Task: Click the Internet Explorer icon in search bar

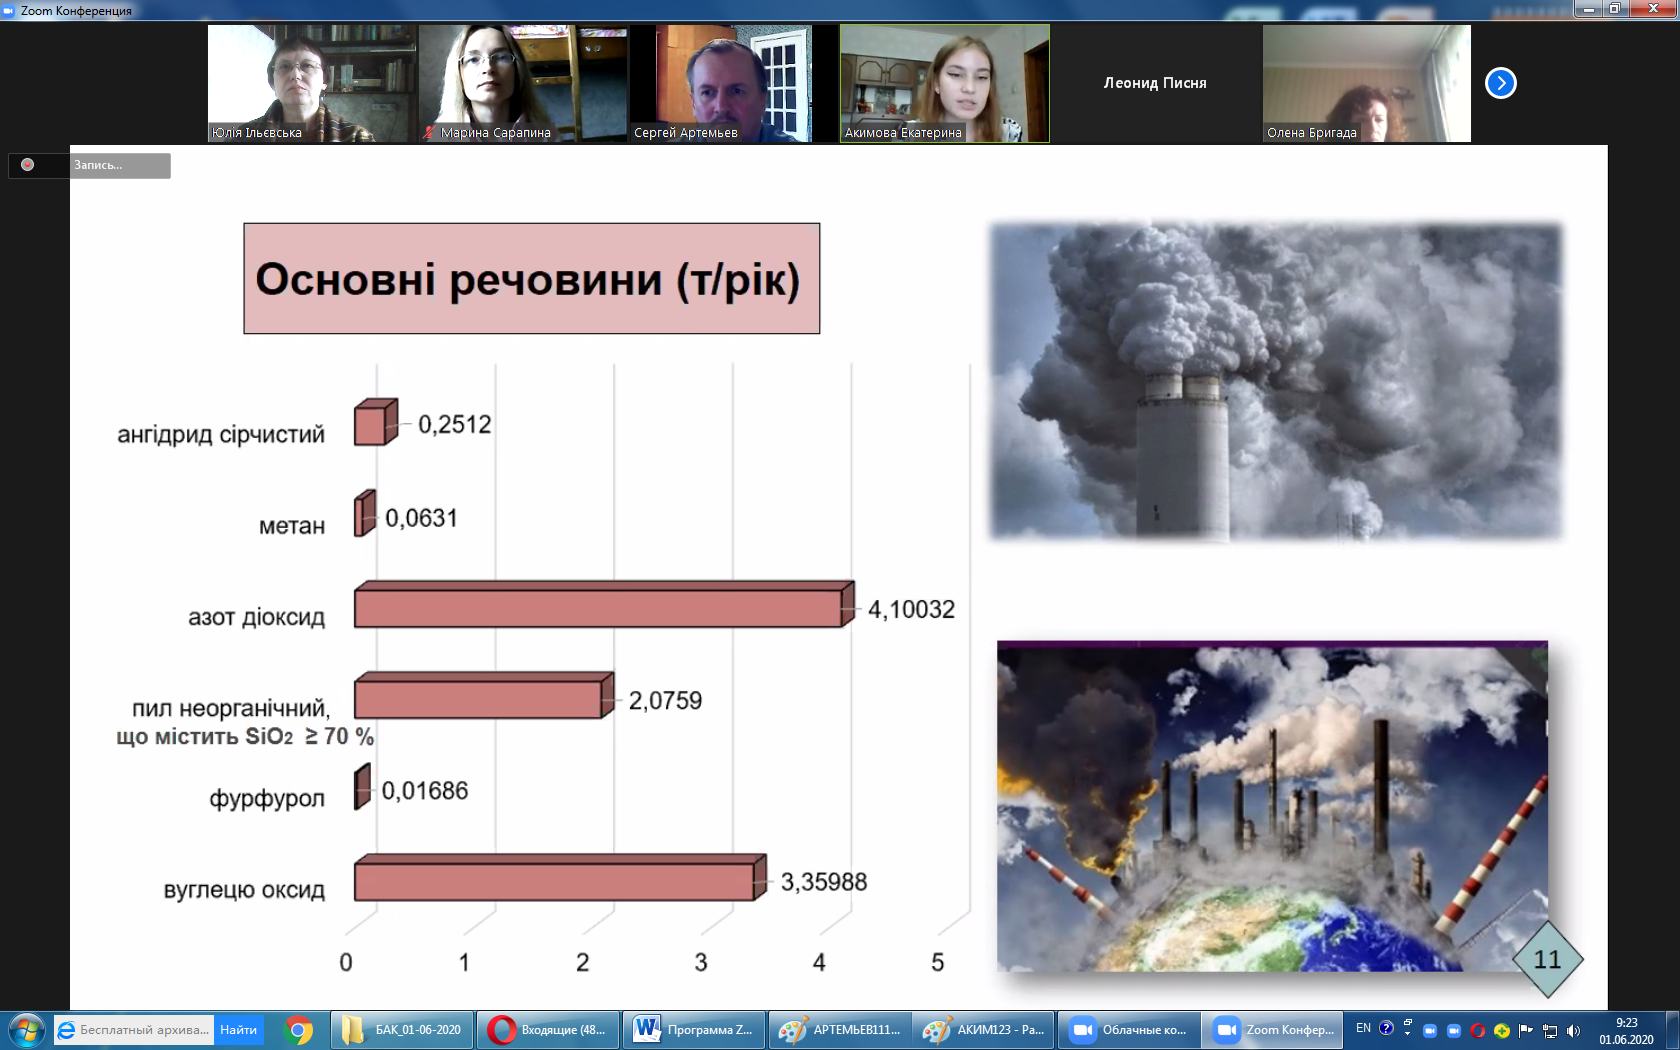Action: click(66, 1030)
